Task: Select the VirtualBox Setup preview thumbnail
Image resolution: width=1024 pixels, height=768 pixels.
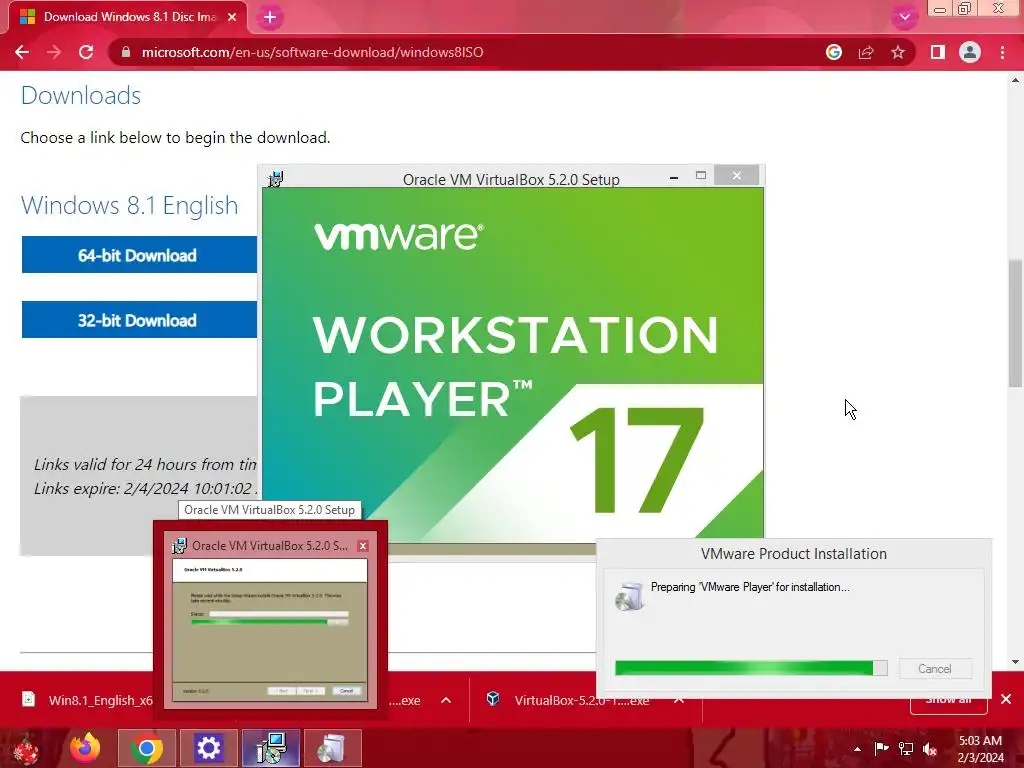Action: click(270, 630)
